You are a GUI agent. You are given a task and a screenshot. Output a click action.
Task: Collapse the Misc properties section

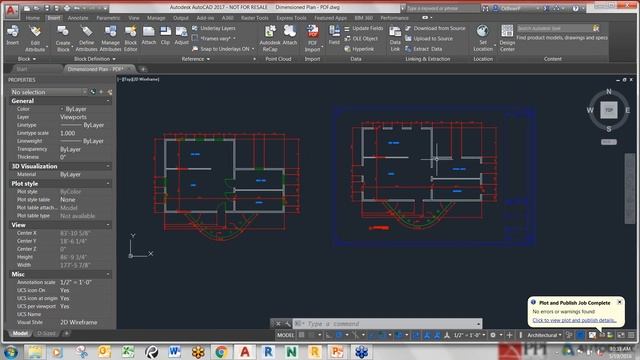[x=108, y=274]
